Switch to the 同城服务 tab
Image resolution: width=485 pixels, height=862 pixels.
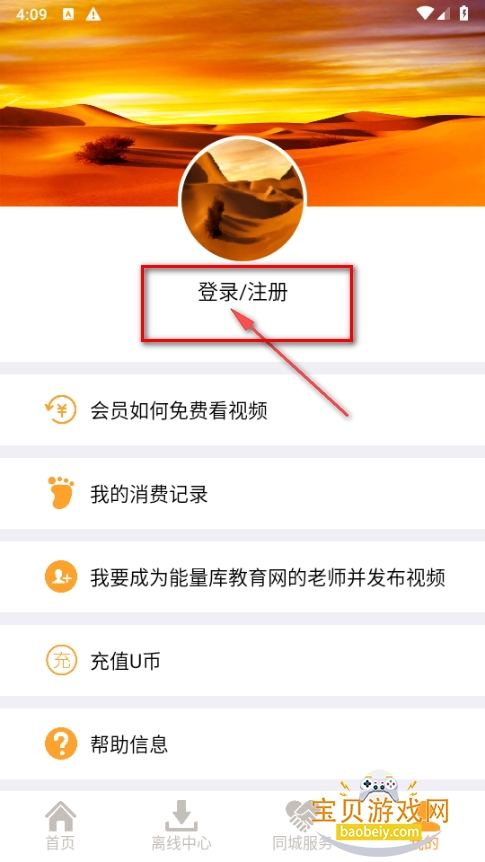[302, 826]
